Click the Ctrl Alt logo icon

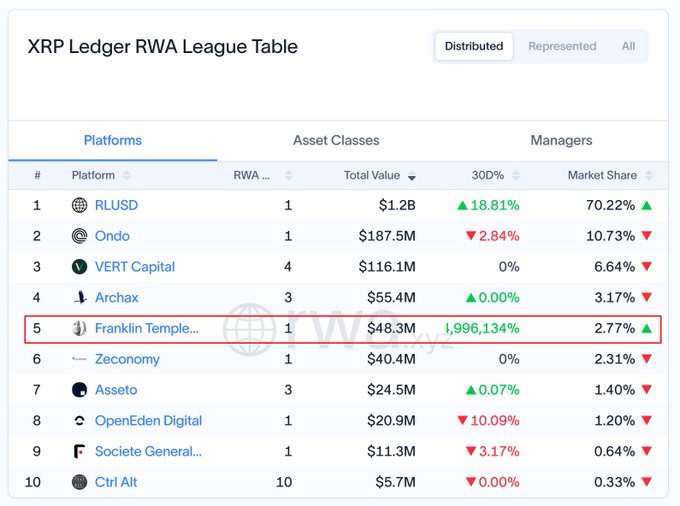pyautogui.click(x=79, y=482)
